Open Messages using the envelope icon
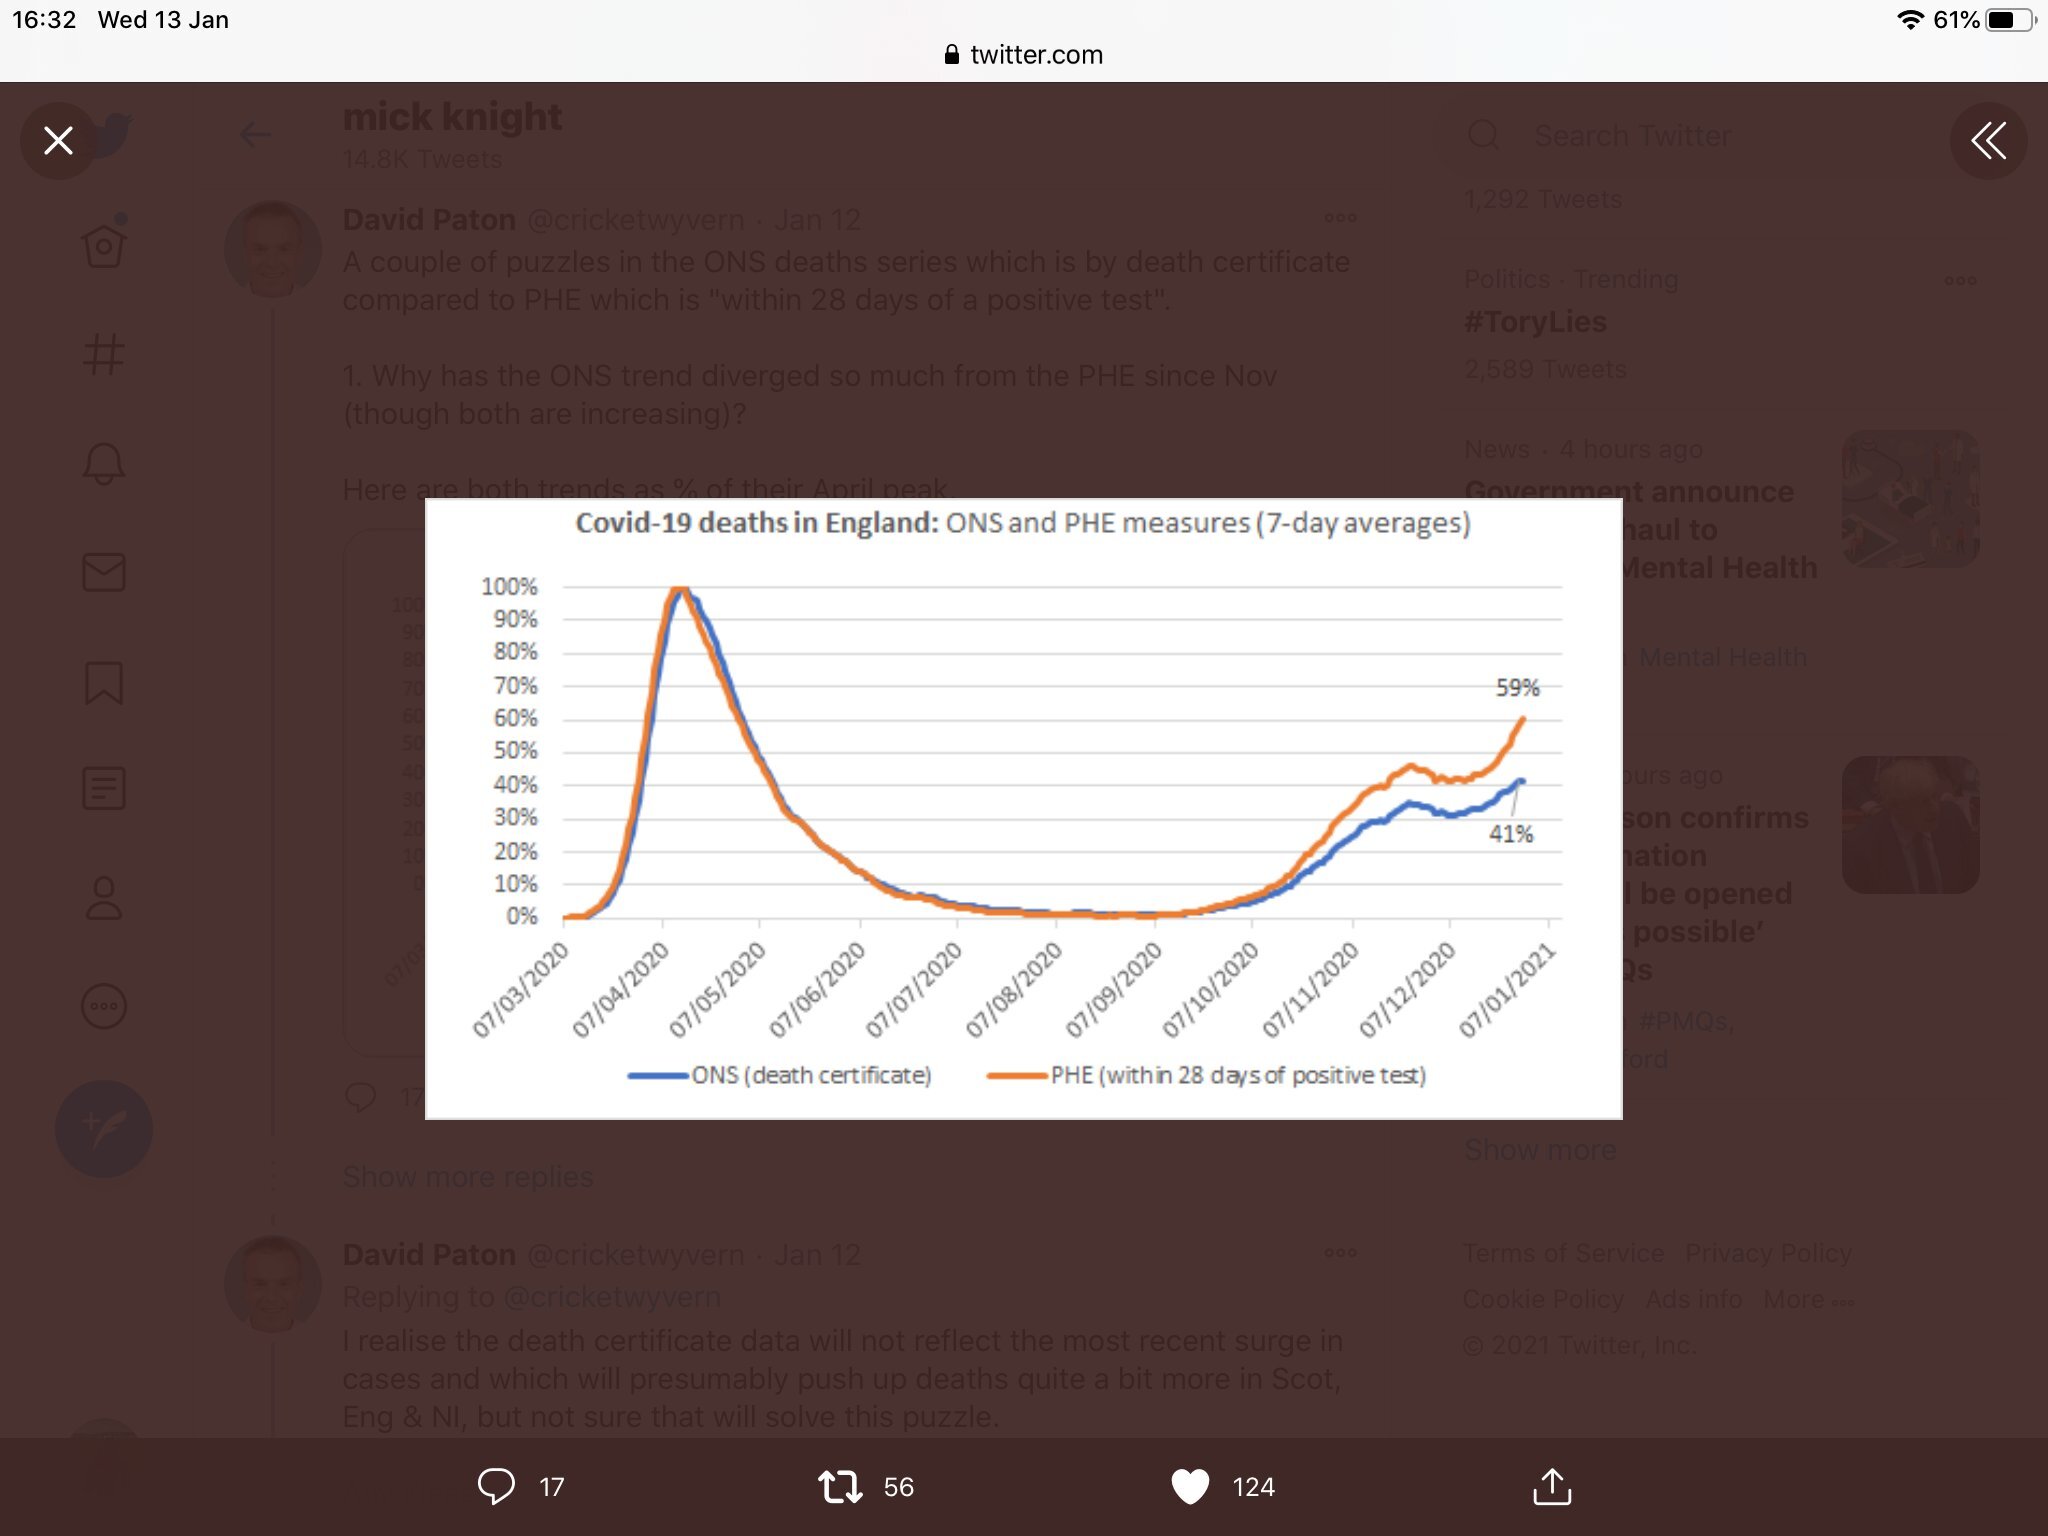This screenshot has width=2048, height=1536. (104, 573)
